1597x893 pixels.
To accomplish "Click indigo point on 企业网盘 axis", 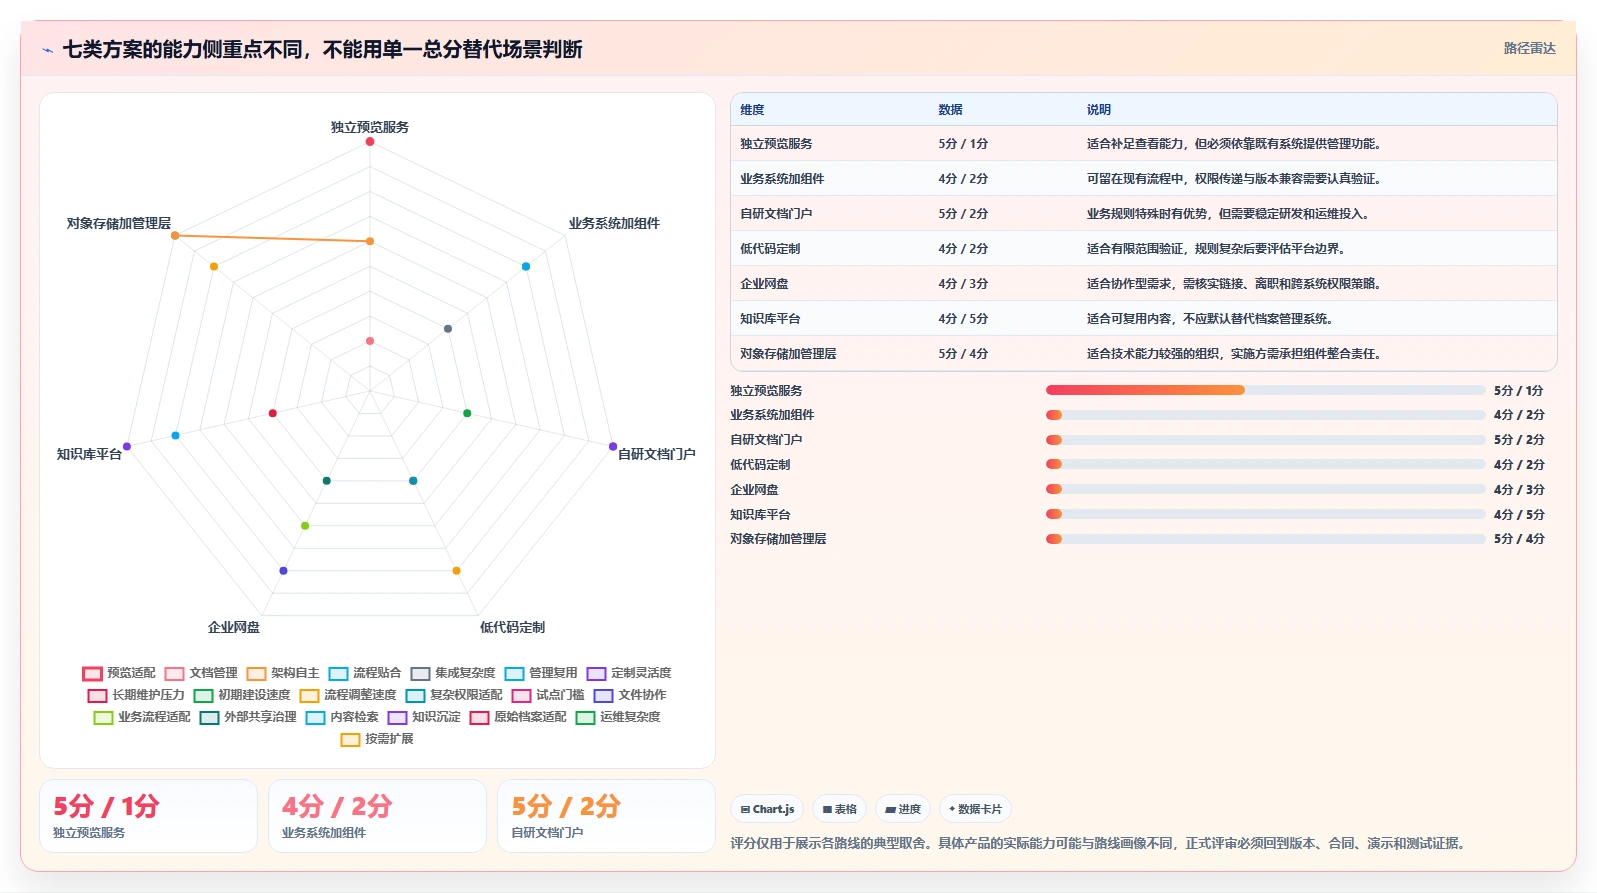I will click(283, 571).
